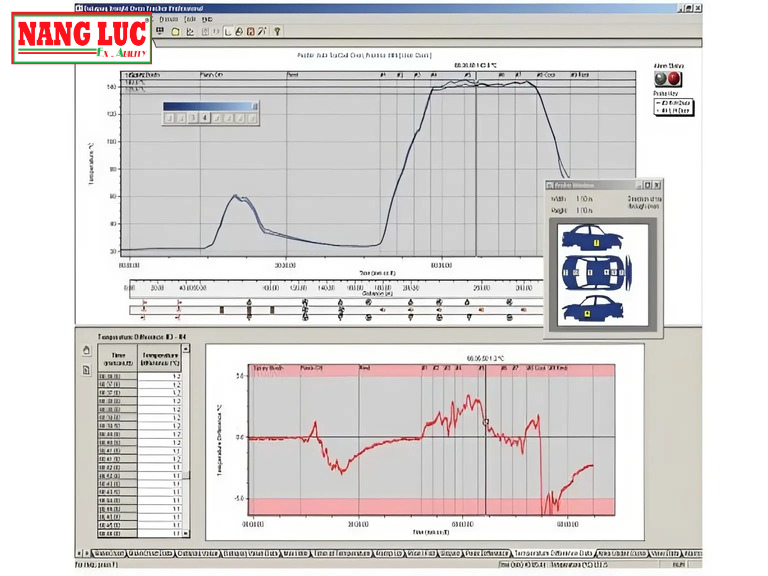Toggle probe button 7 in floating toolbar

point(238,118)
